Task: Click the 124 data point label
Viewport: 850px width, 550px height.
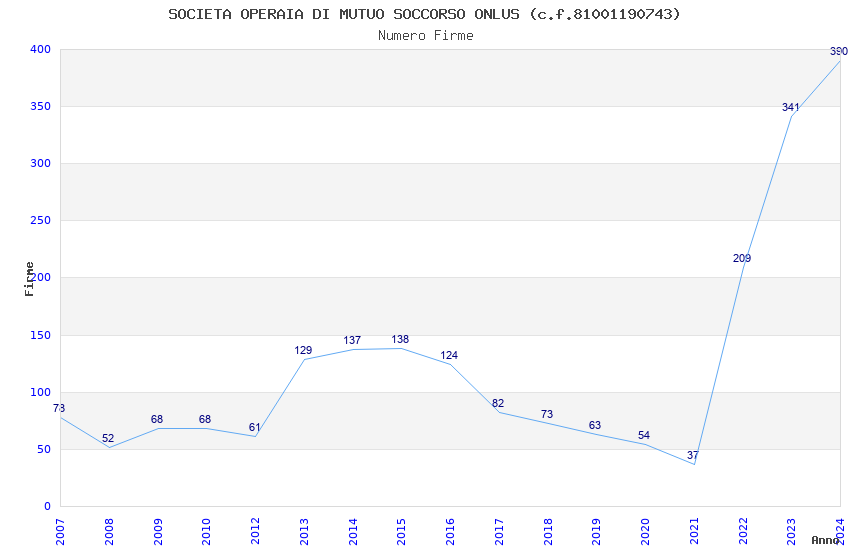Action: (449, 355)
